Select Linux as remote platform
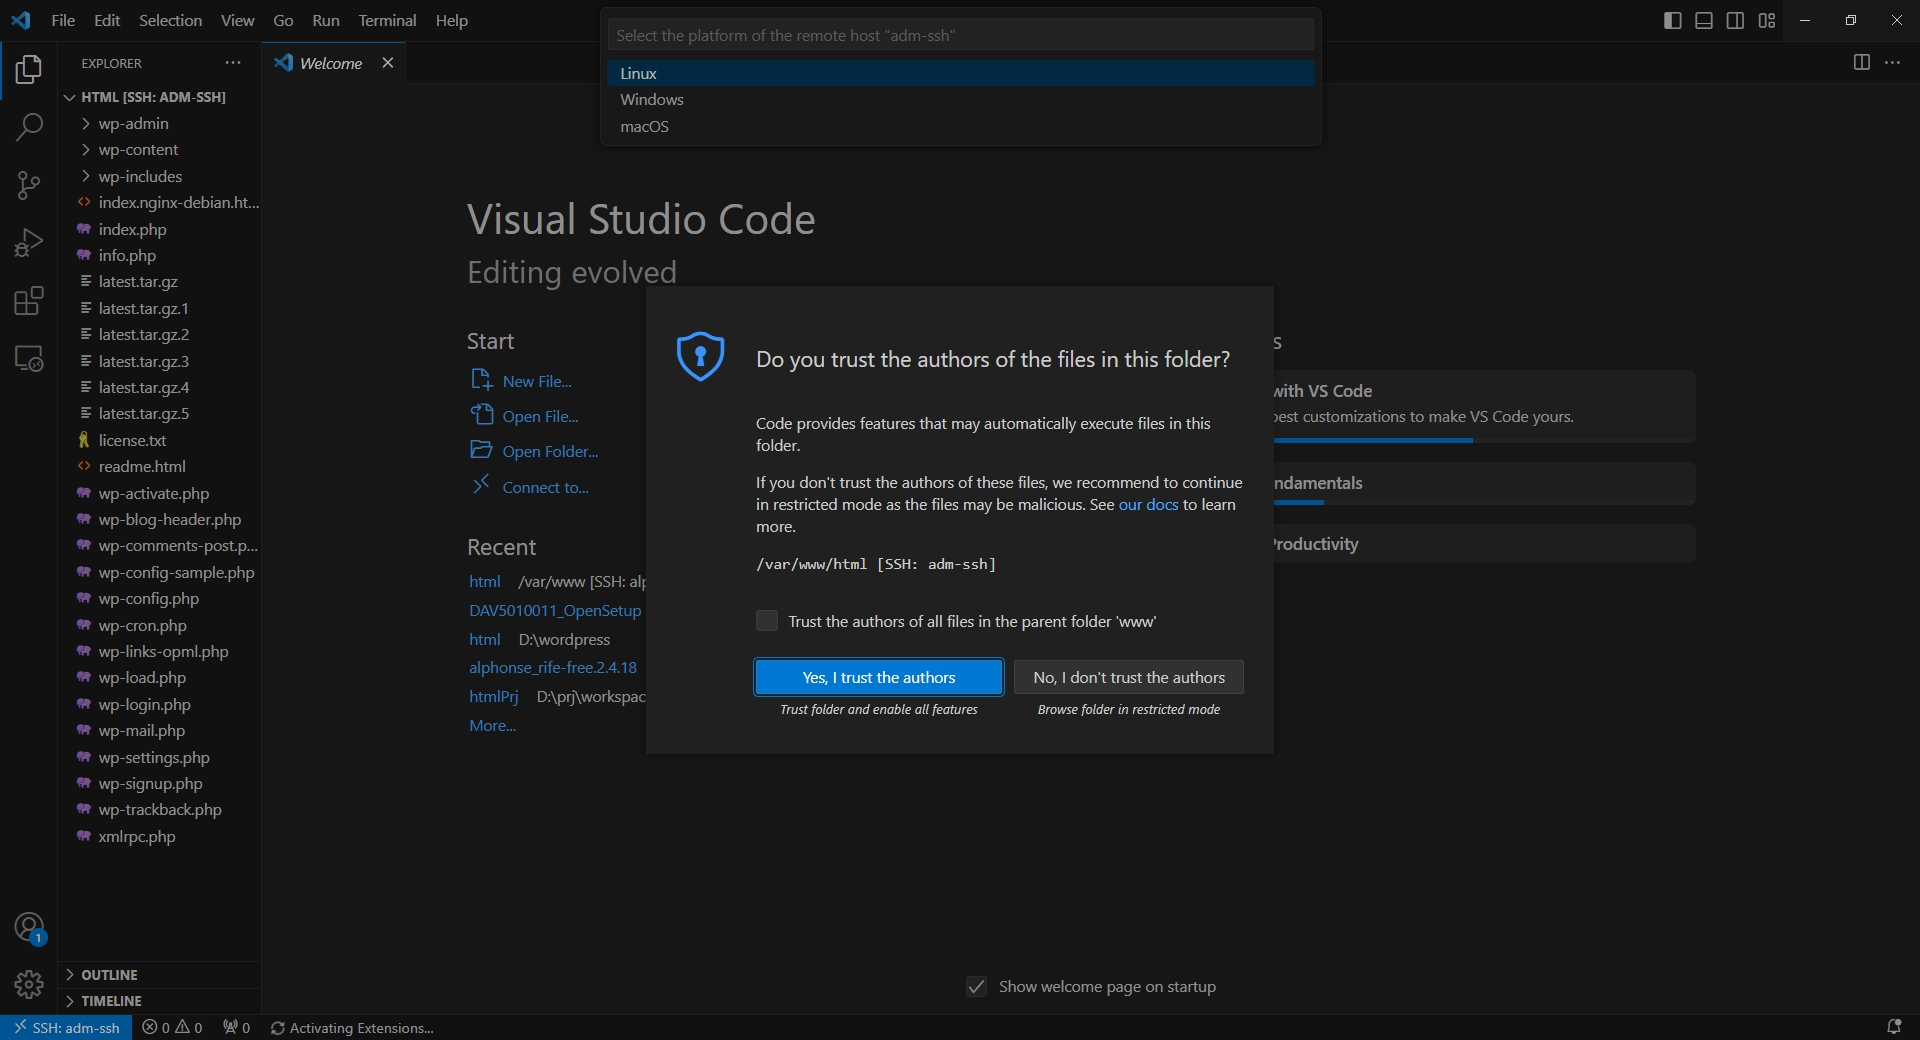Viewport: 1920px width, 1040px height. [x=960, y=73]
